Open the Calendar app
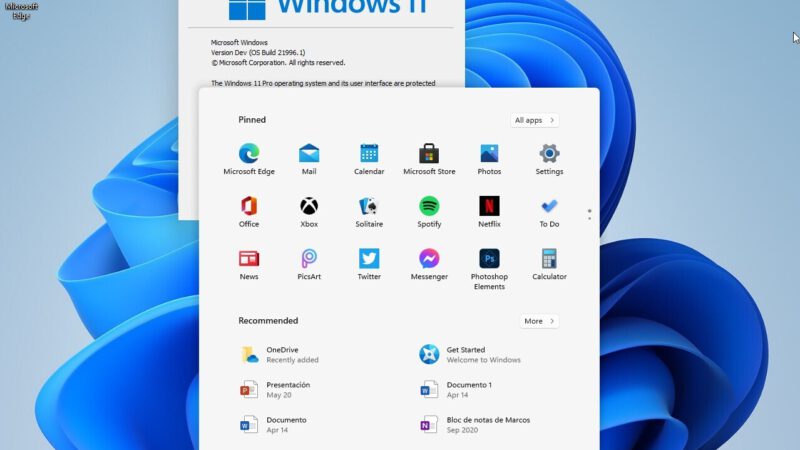The image size is (800, 450). (369, 160)
